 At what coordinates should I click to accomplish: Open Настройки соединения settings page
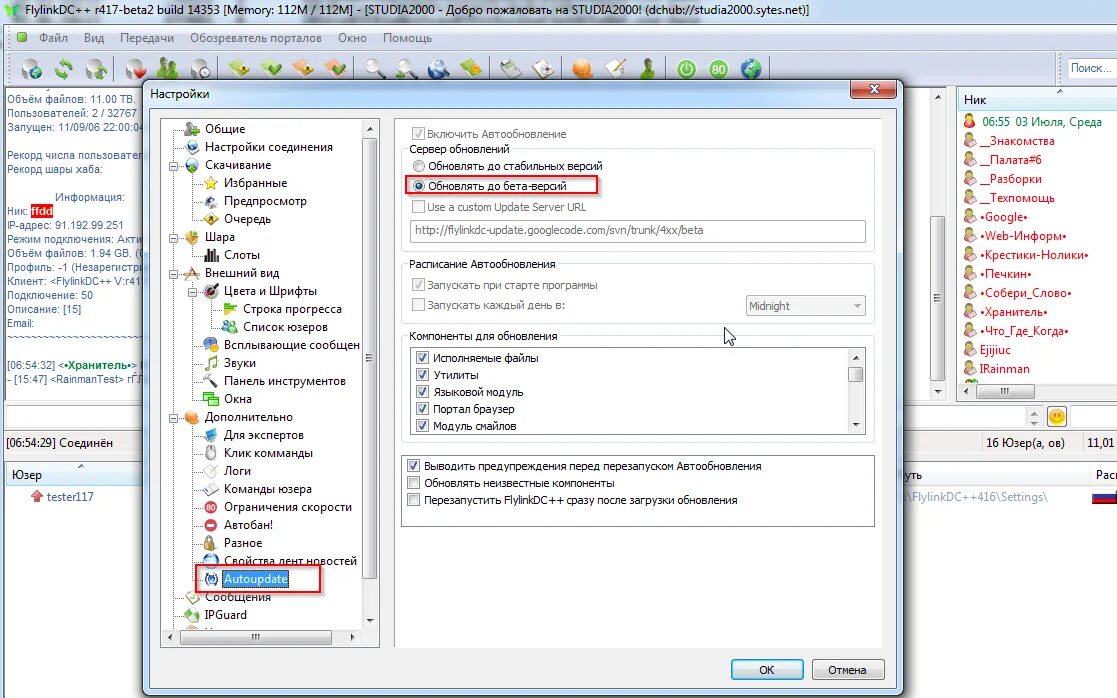[269, 147]
